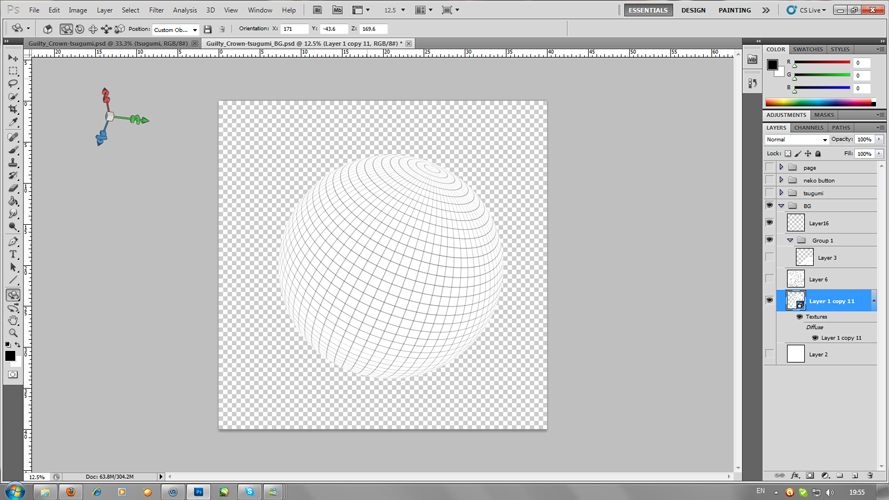Swap foreground and background colors
Screen dimensions: 889x500
[x=18, y=345]
